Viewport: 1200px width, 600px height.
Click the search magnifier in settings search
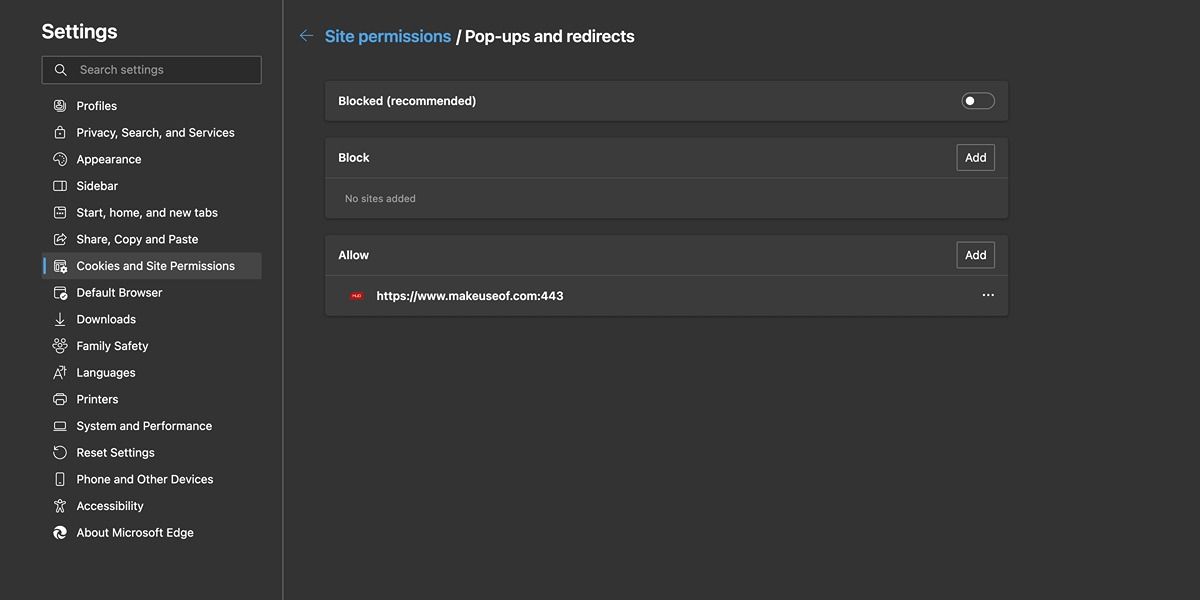(60, 69)
